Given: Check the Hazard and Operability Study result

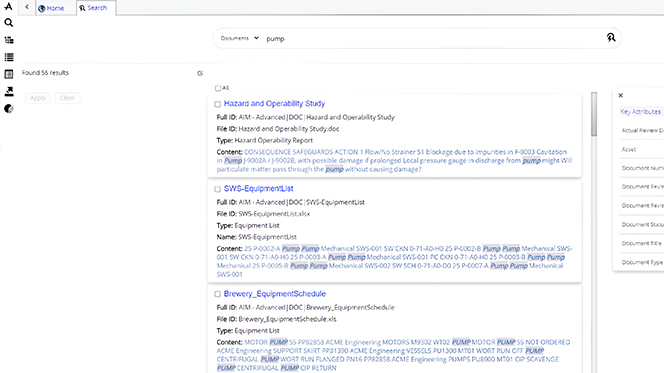Looking at the screenshot, I should pyautogui.click(x=217, y=104).
